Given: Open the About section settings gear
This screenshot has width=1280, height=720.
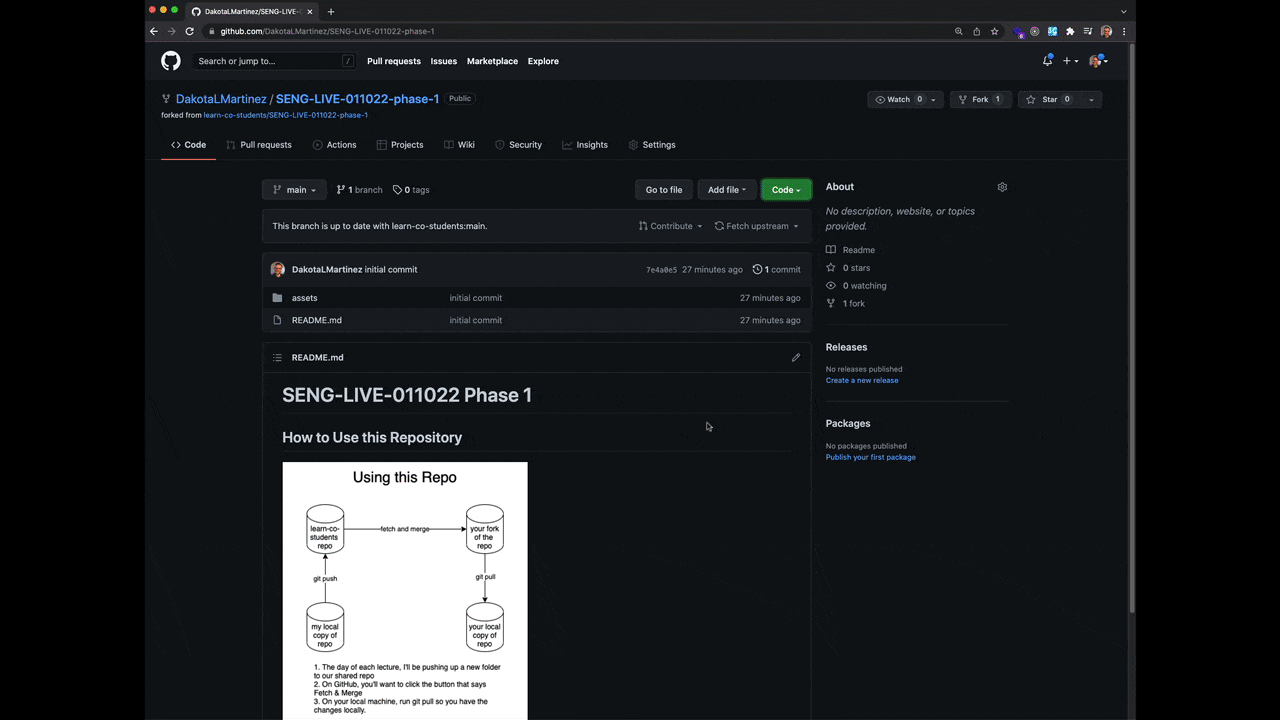Looking at the screenshot, I should tap(1002, 186).
